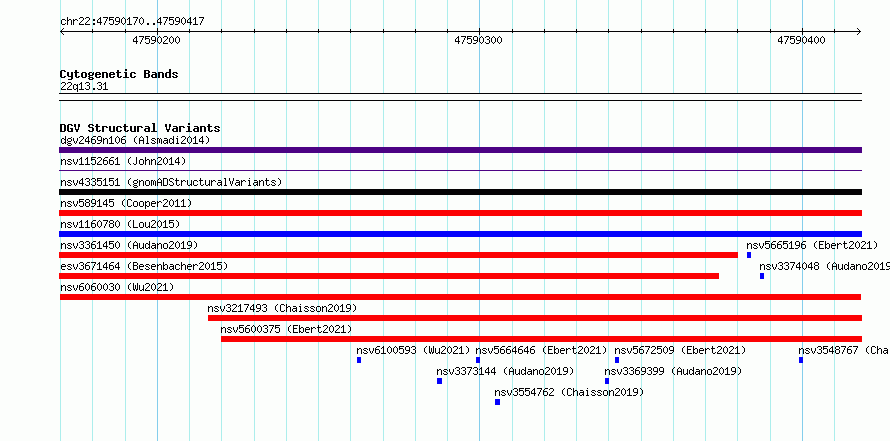Click the nsv6060030 (Wu2021) label
The width and height of the screenshot is (890, 441).
[117, 287]
